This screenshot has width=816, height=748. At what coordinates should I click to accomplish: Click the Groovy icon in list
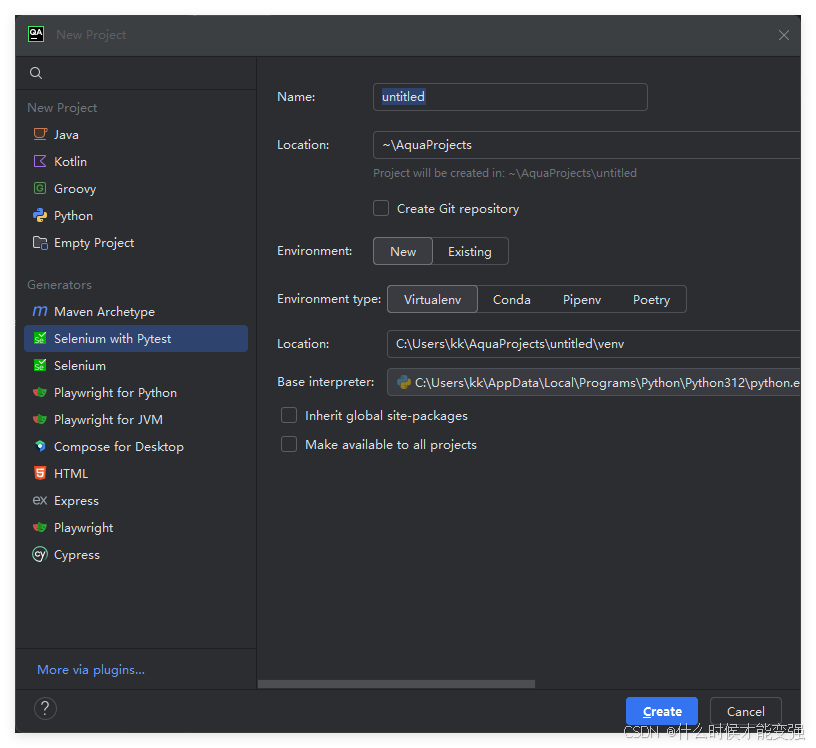(x=40, y=188)
